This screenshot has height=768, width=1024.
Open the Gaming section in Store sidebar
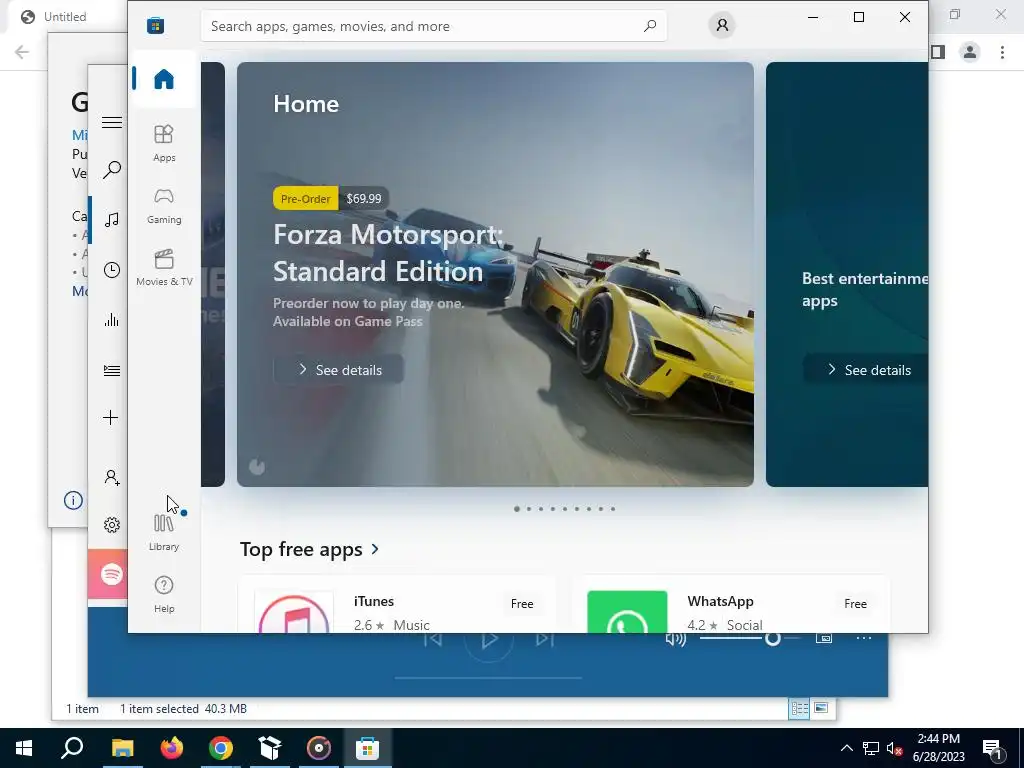pyautogui.click(x=164, y=206)
